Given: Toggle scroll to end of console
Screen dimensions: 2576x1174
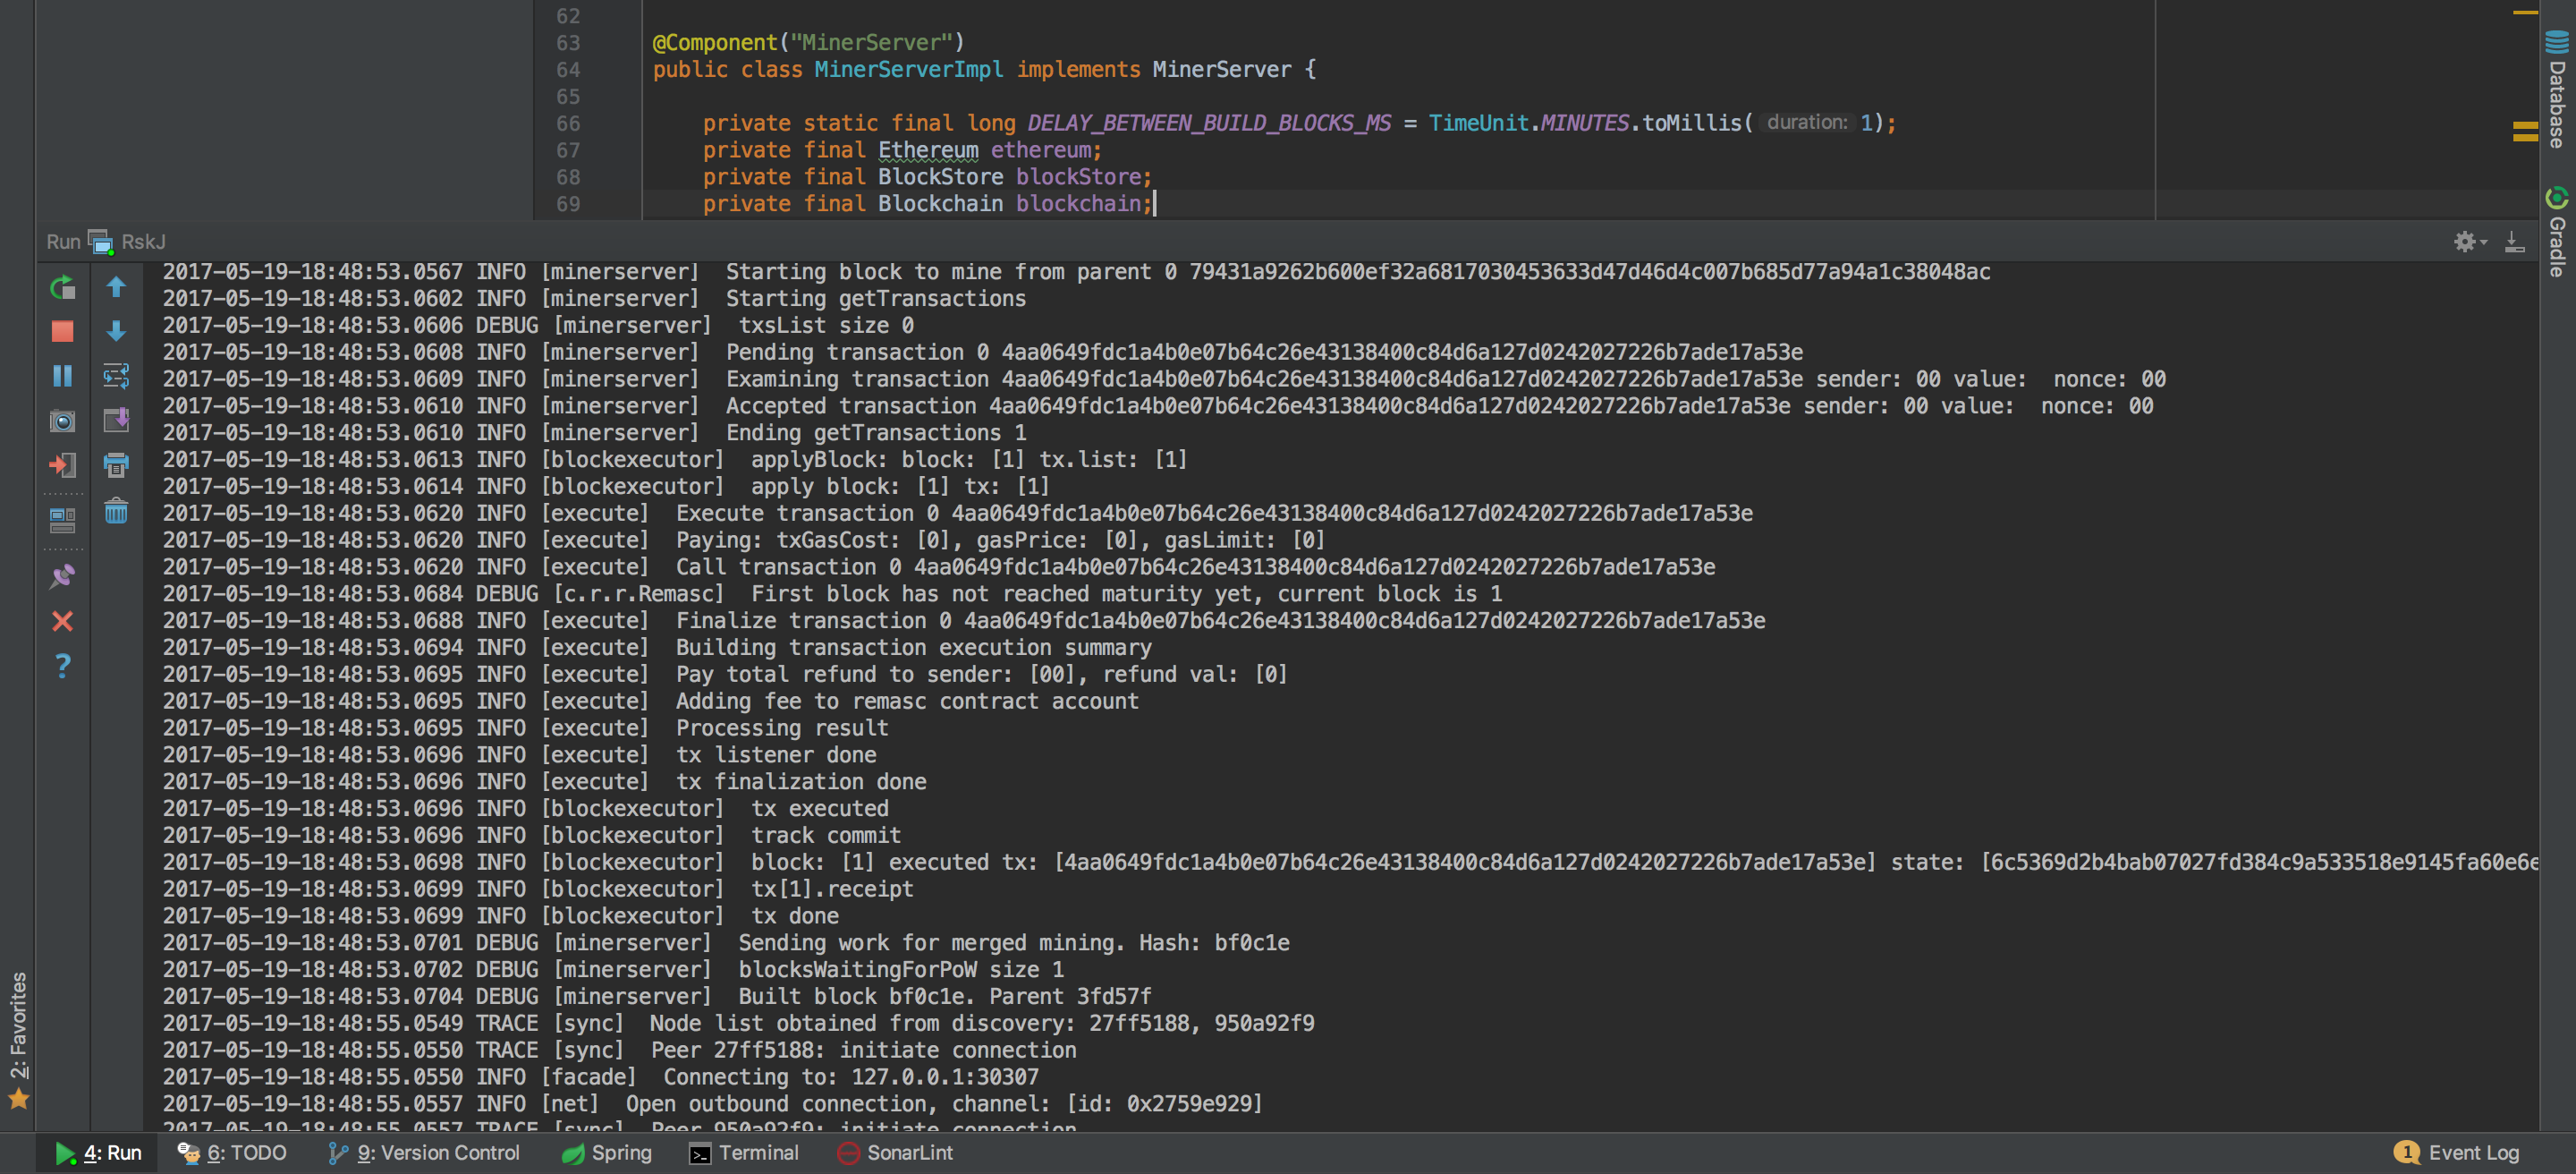Looking at the screenshot, I should tap(116, 420).
